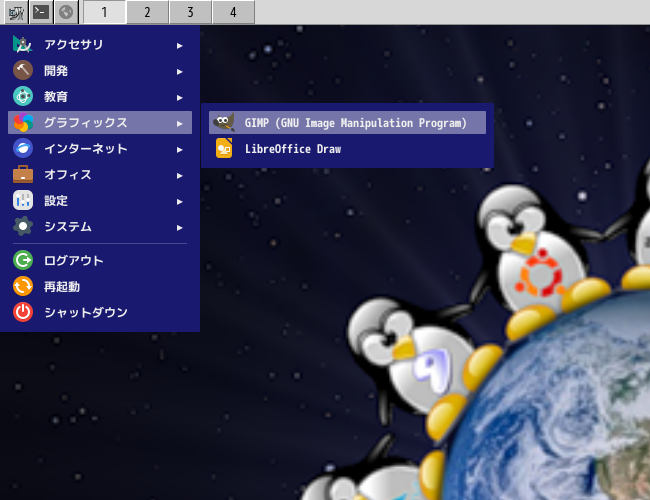The width and height of the screenshot is (650, 500).
Task: Choose ログアウト from the menu
Action: (x=100, y=261)
